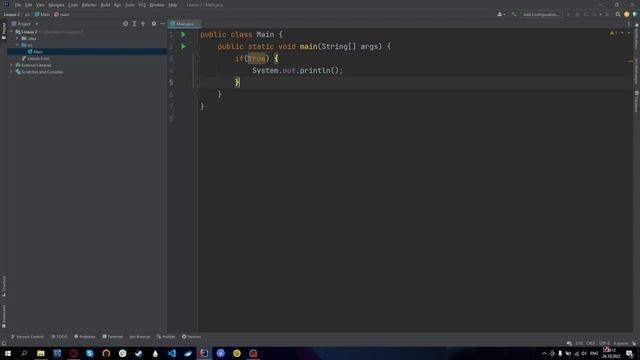Screen dimensions: 640x360
Task: Click the indent spaces status entry
Action: point(621,343)
